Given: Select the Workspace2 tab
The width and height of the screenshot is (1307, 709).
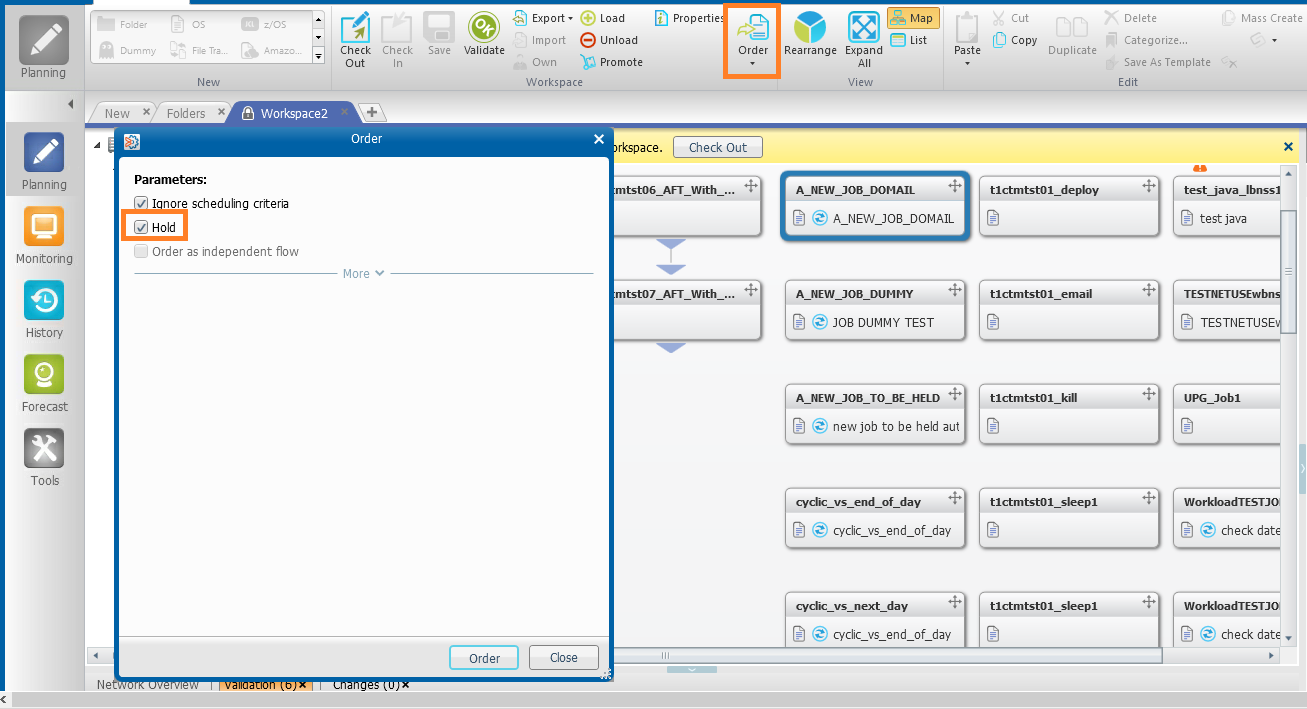Looking at the screenshot, I should (294, 113).
